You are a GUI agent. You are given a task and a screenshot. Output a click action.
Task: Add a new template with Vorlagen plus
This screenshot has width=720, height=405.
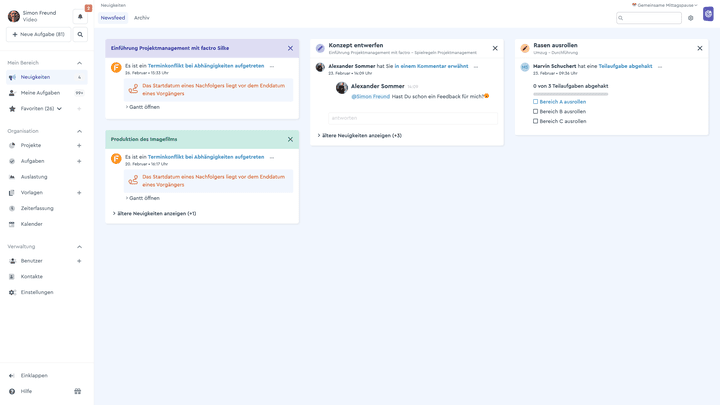[79, 193]
